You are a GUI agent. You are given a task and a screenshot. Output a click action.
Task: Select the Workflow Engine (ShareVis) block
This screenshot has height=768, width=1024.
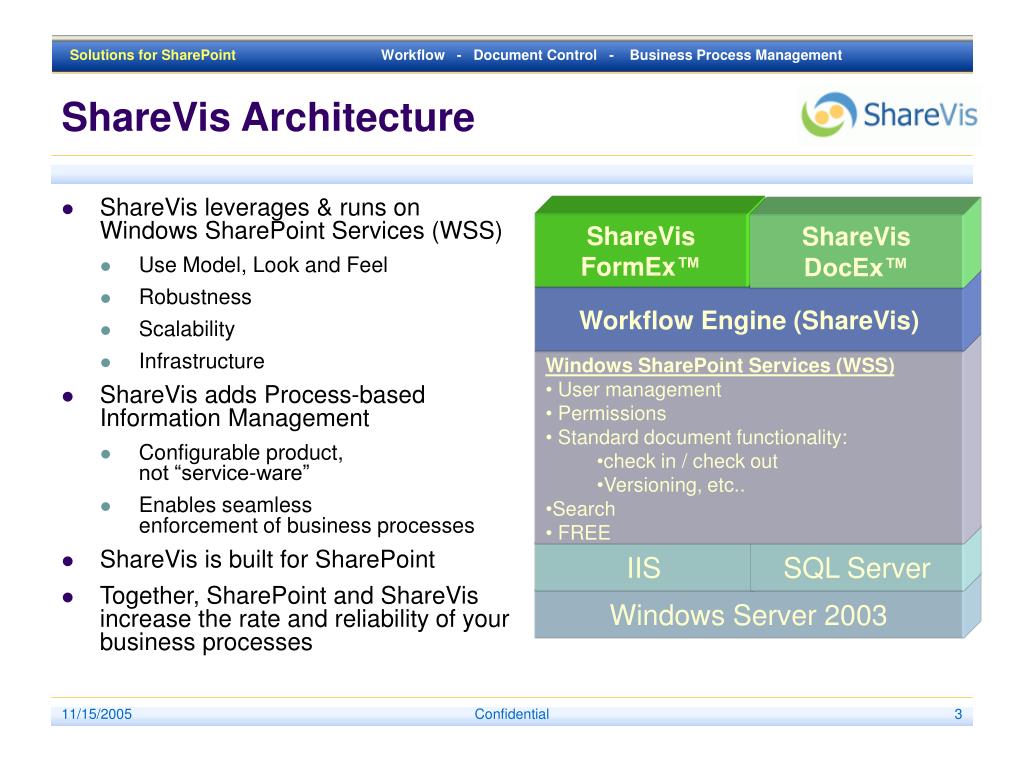click(x=748, y=320)
